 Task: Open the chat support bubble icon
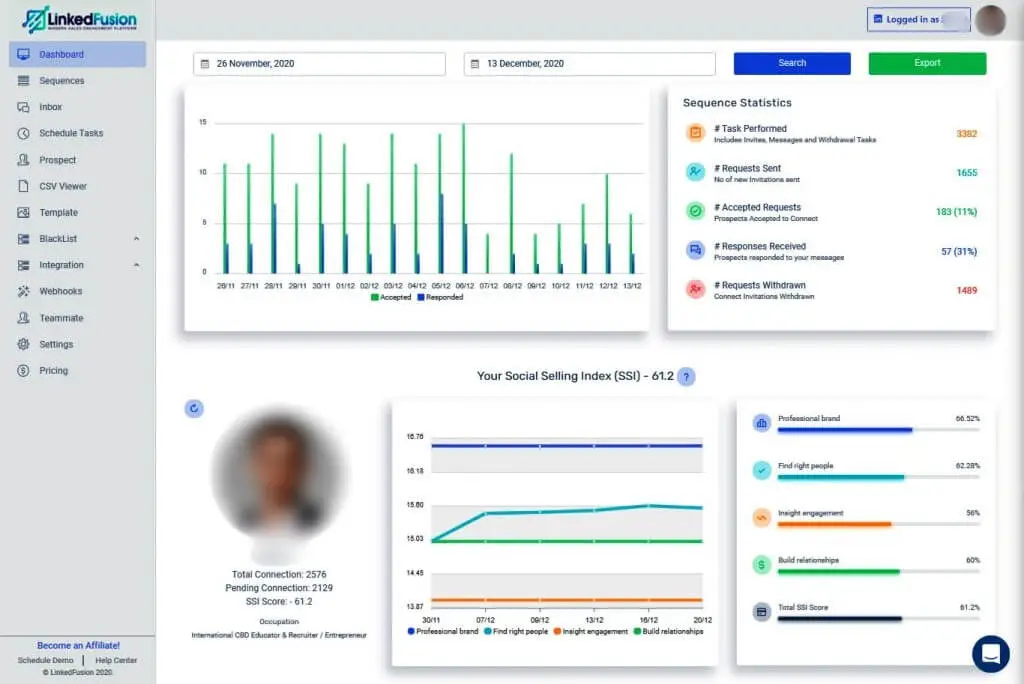[991, 653]
